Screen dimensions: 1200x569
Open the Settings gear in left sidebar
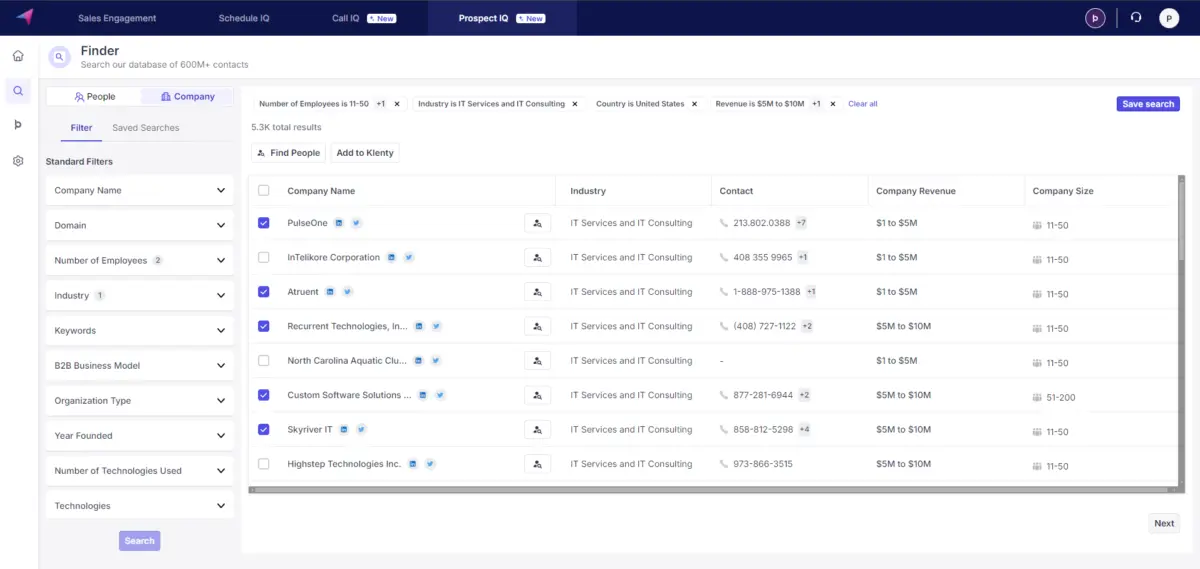pos(18,160)
